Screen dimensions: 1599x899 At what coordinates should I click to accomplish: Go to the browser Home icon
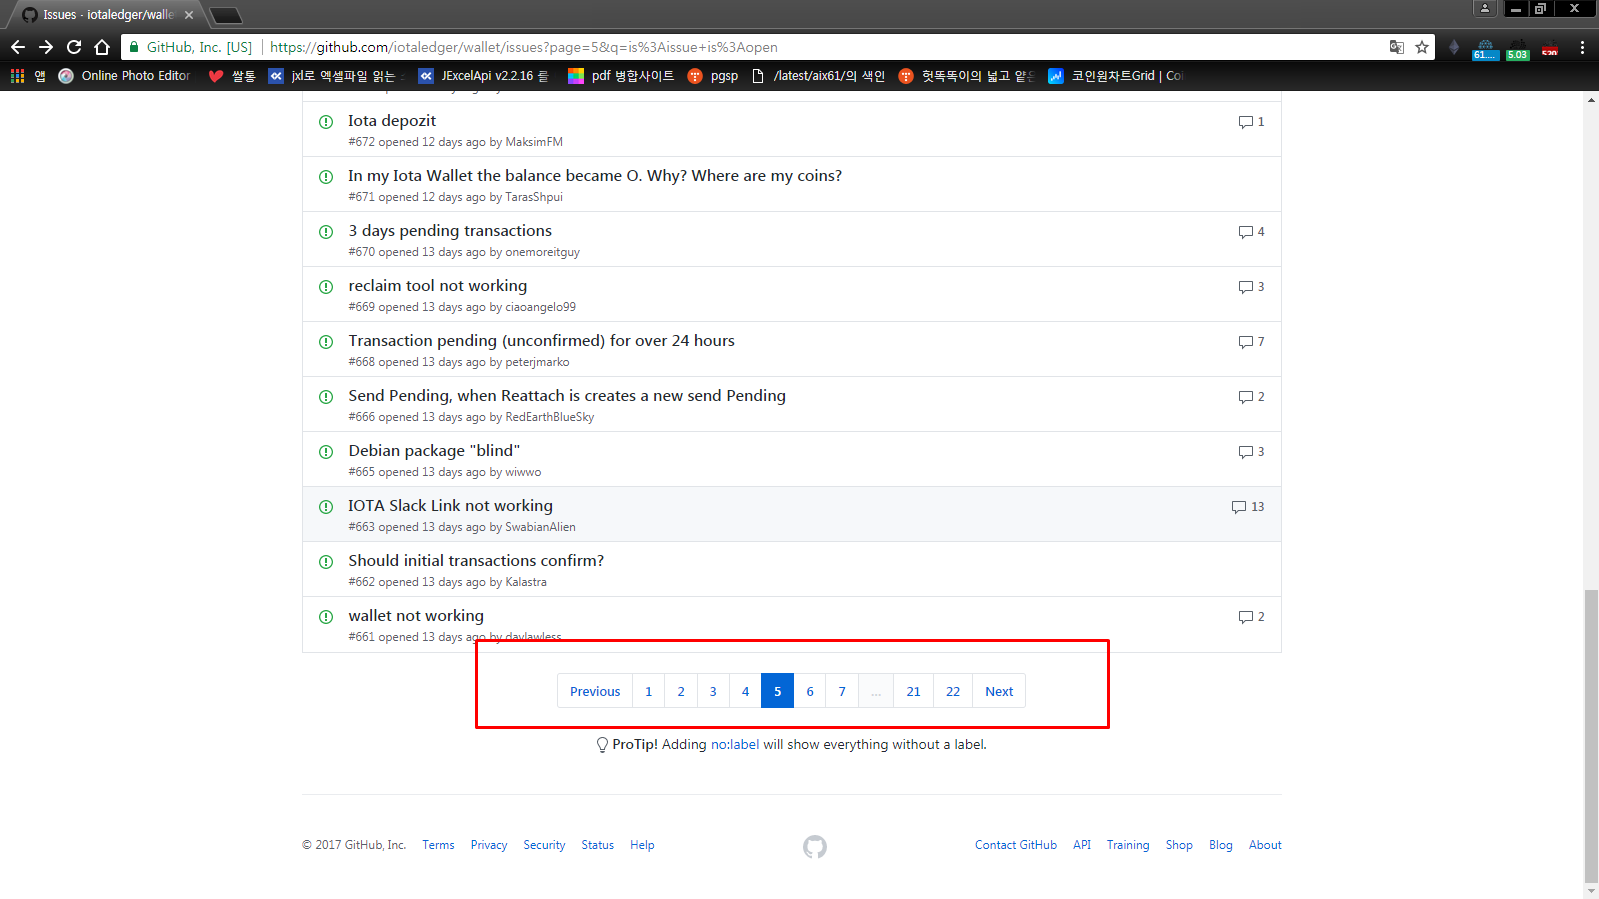102,47
